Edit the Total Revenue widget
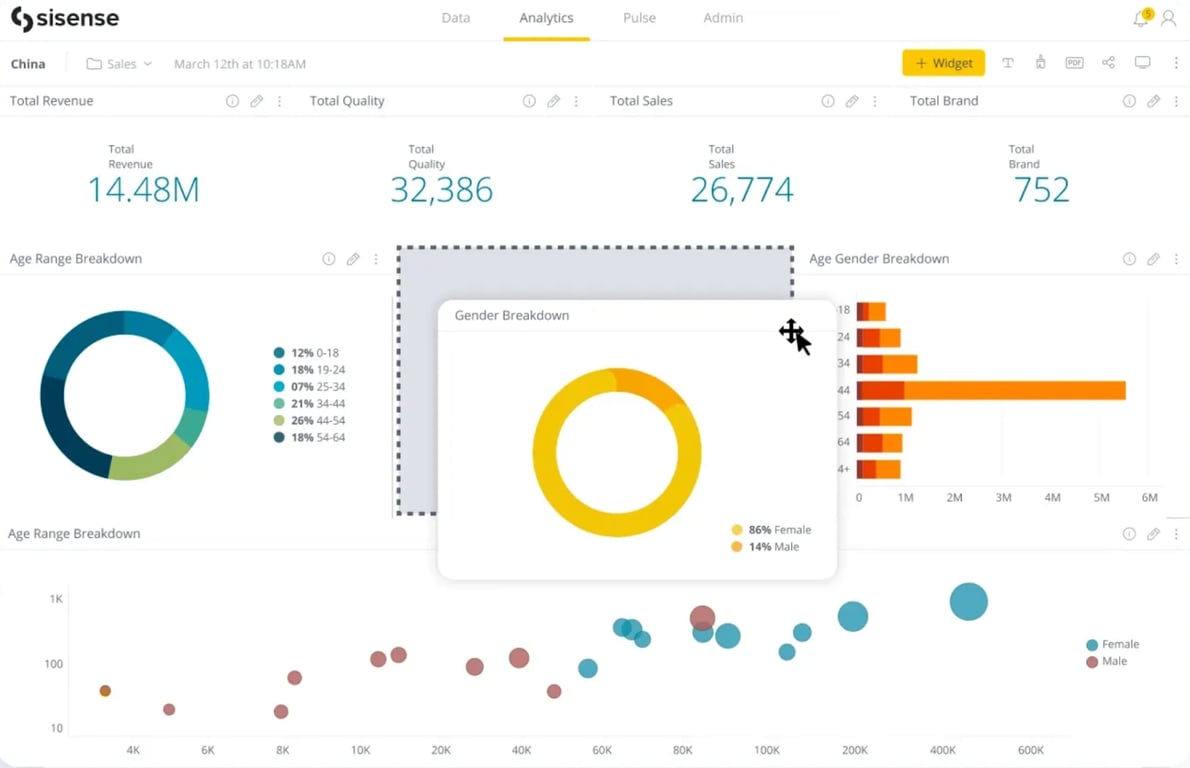The height and width of the screenshot is (768, 1190). (257, 101)
